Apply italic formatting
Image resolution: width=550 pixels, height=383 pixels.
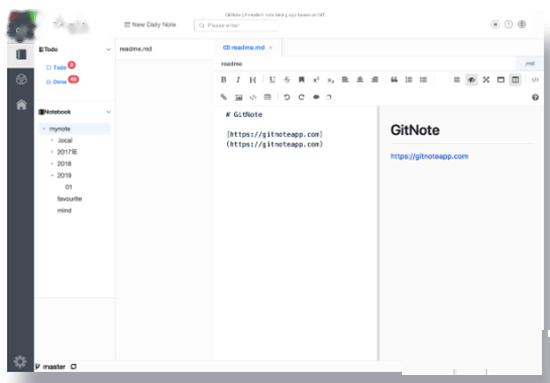point(238,80)
